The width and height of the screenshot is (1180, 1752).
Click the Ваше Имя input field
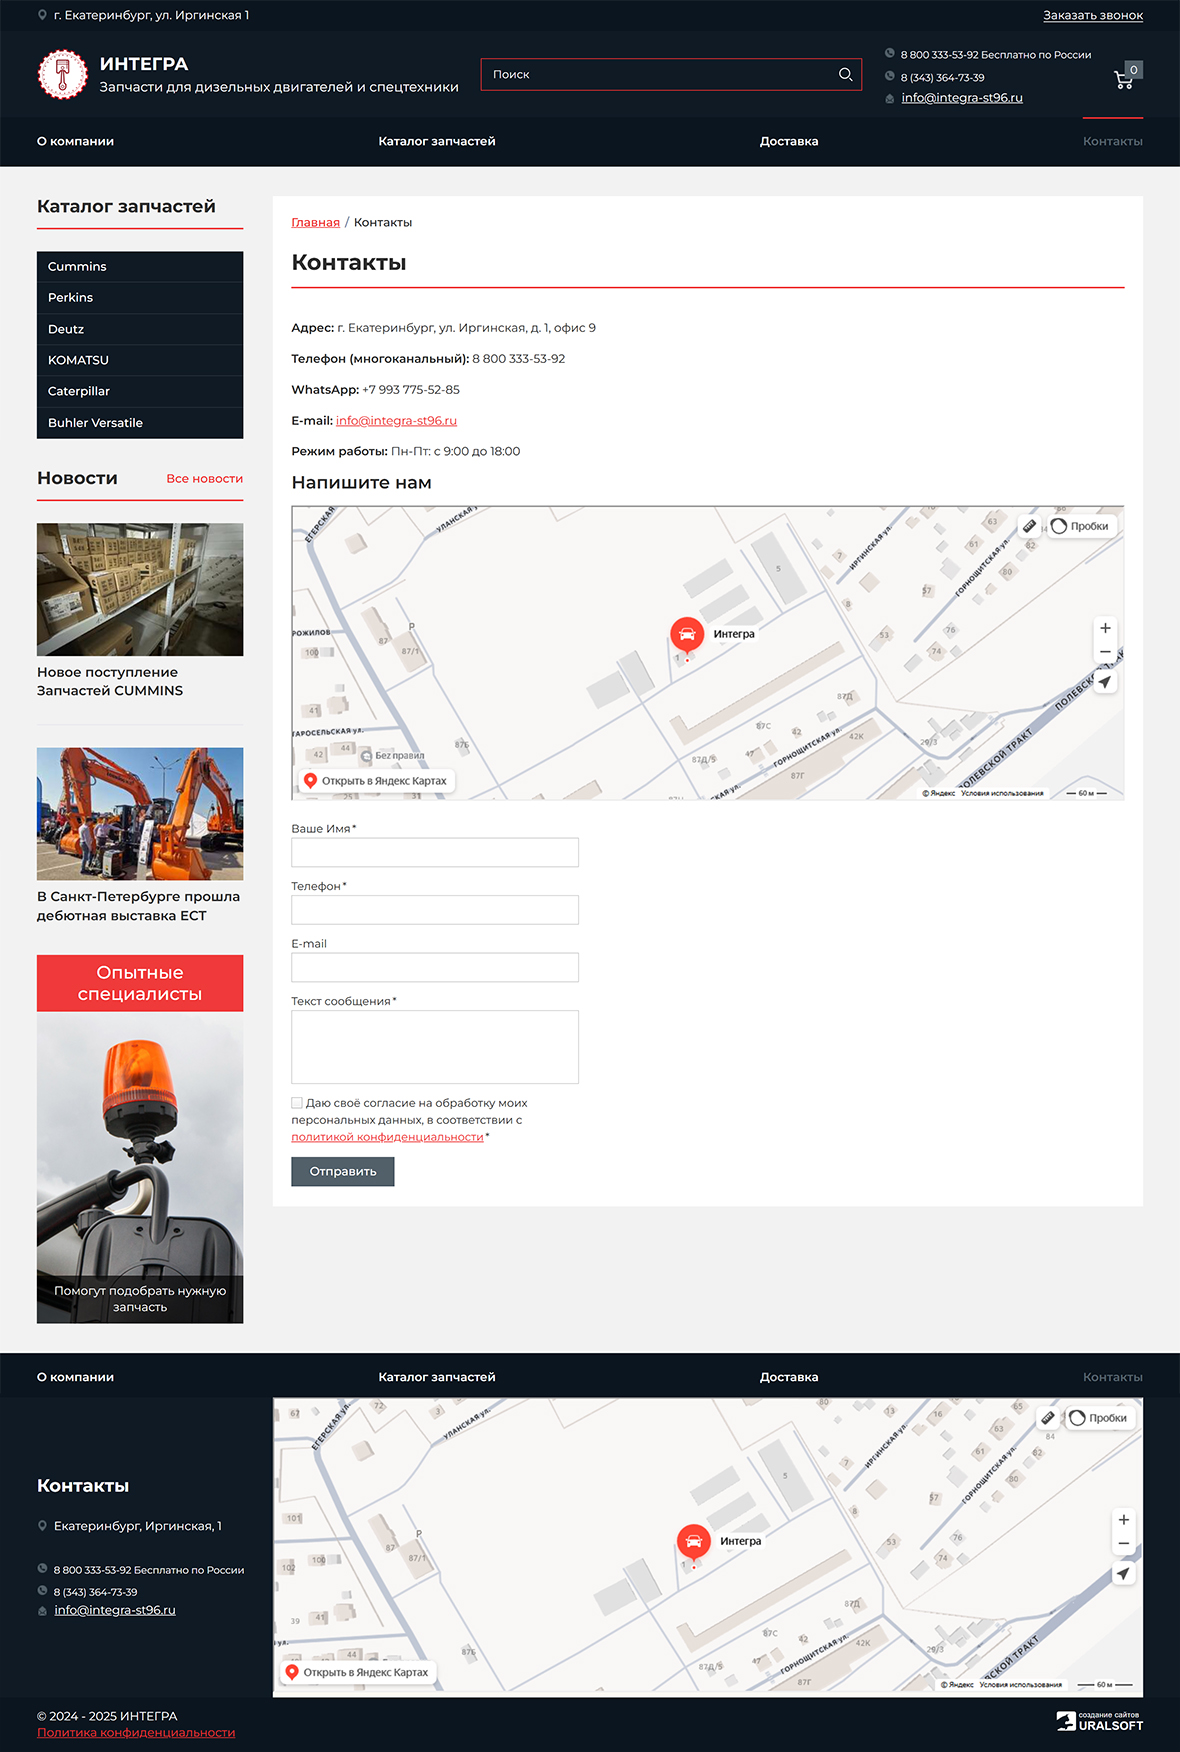pyautogui.click(x=434, y=852)
